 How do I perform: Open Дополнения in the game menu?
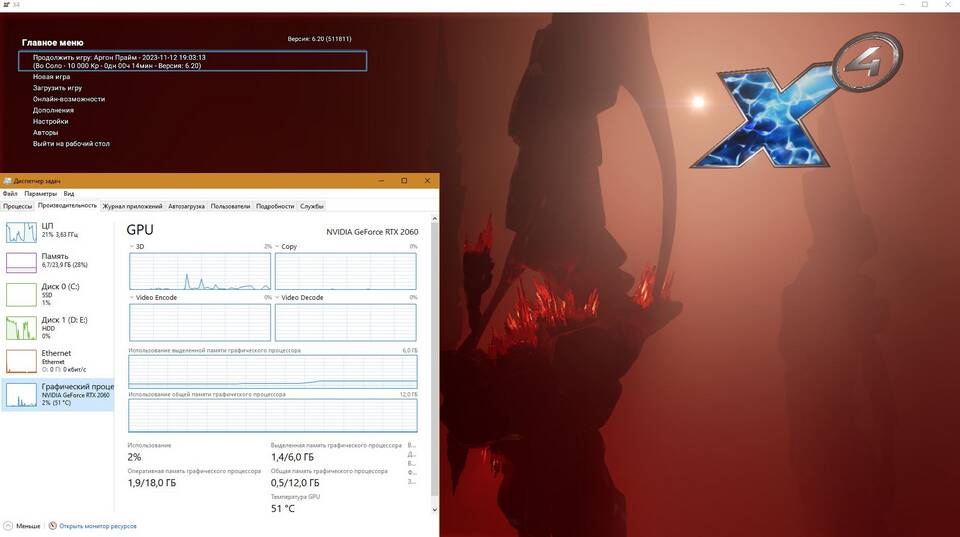(53, 110)
